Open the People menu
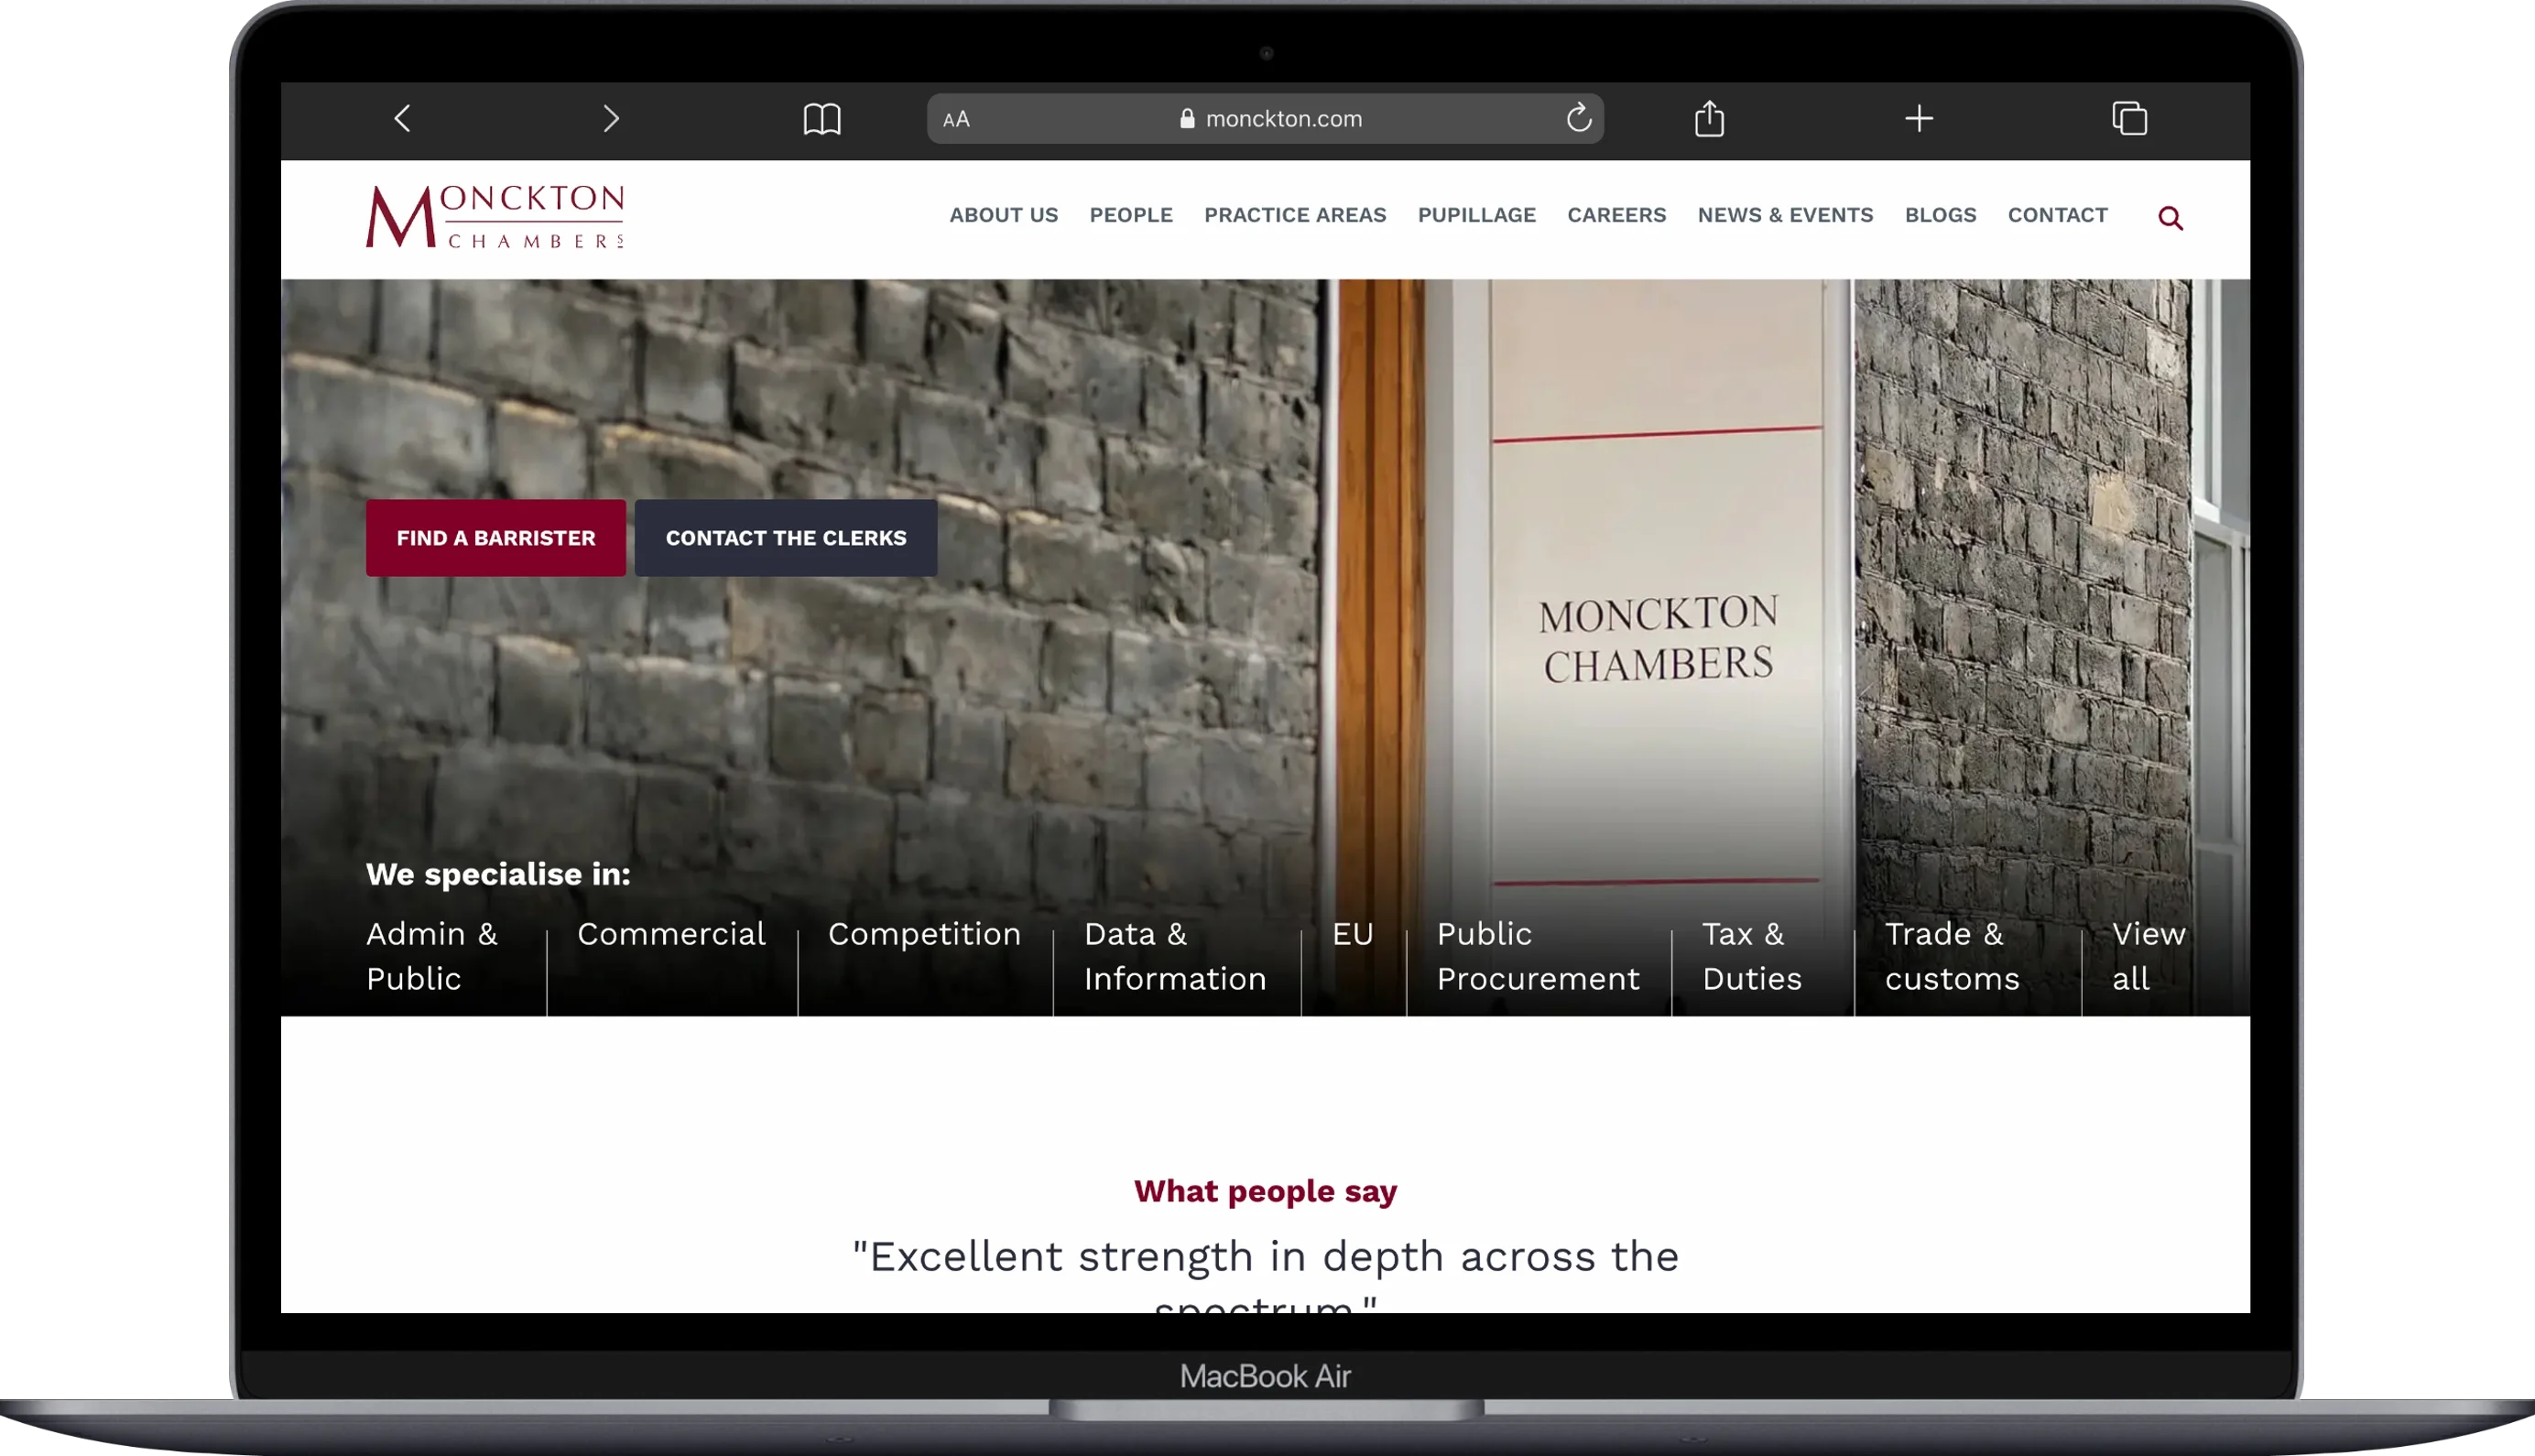The height and width of the screenshot is (1456, 2535). click(1130, 215)
